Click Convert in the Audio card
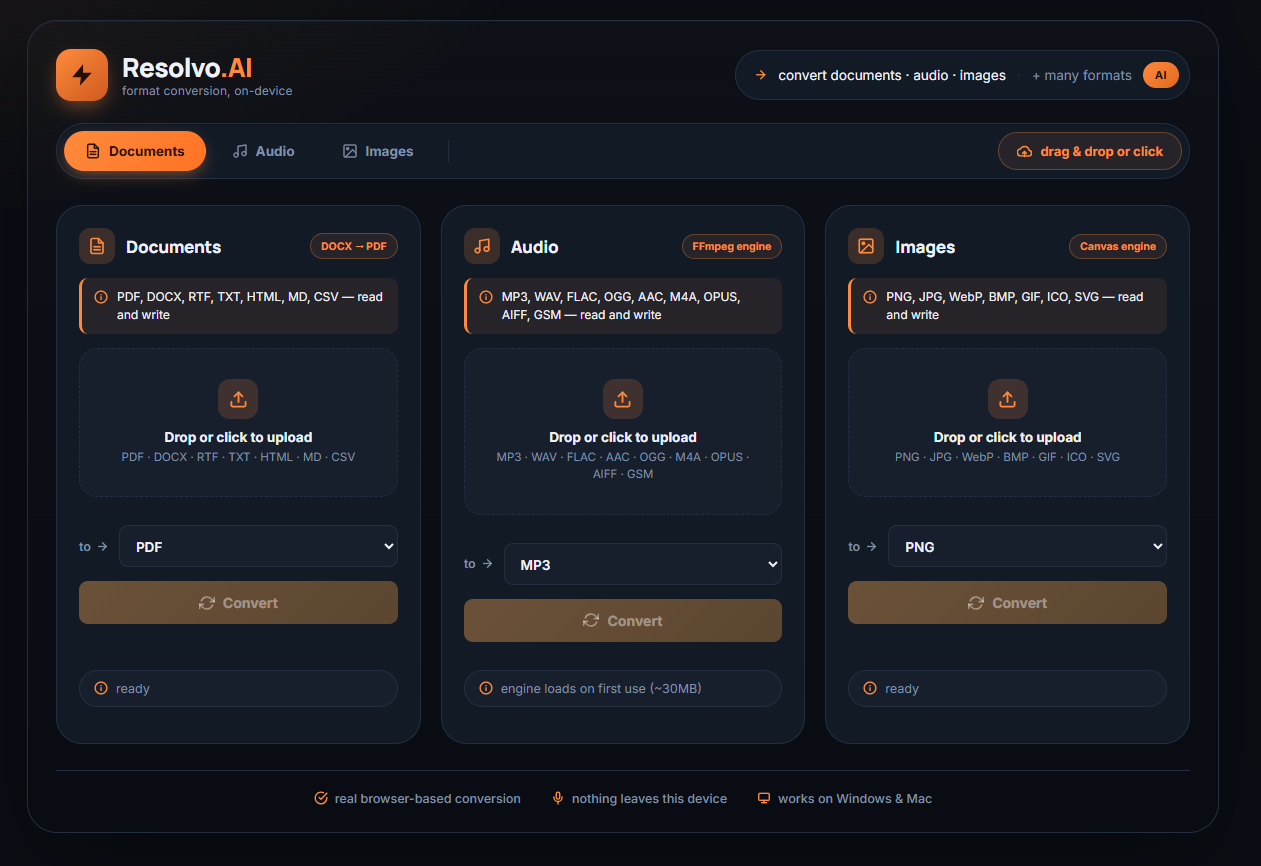Image resolution: width=1261 pixels, height=866 pixels. coord(623,621)
